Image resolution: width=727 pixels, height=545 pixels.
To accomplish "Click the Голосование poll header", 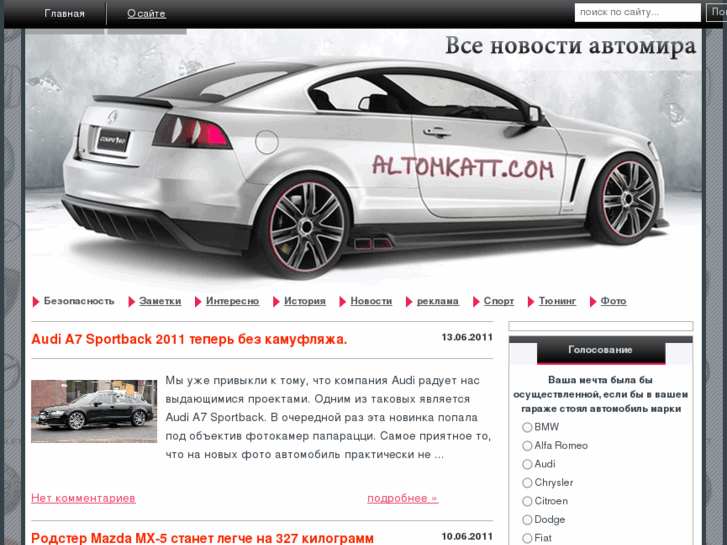I will (x=600, y=350).
